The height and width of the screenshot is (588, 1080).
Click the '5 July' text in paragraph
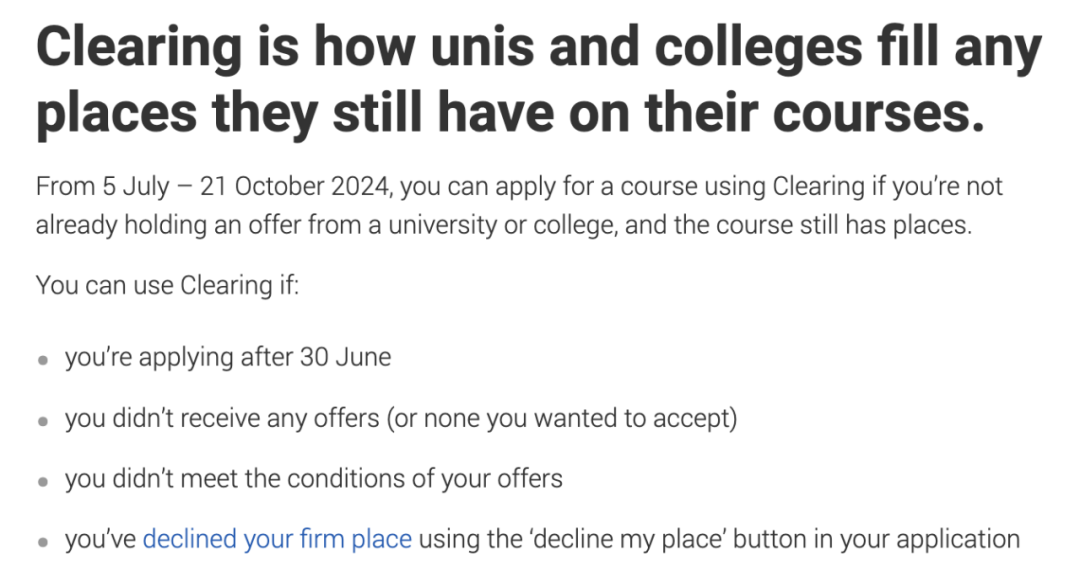coord(136,187)
